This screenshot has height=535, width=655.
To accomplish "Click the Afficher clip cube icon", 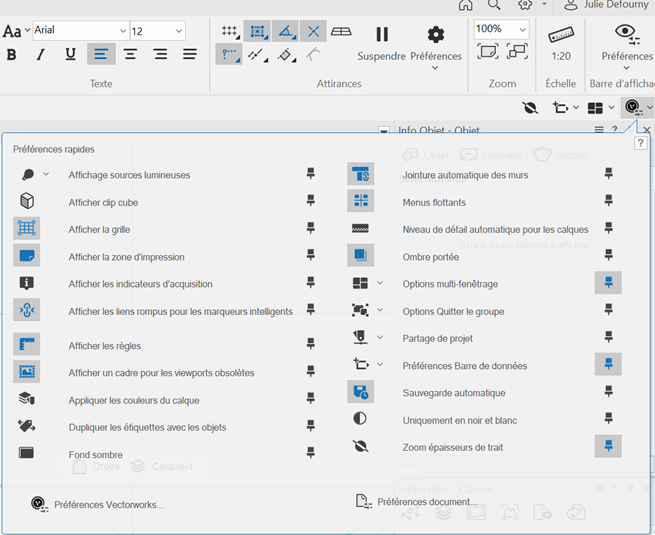I will 27,202.
